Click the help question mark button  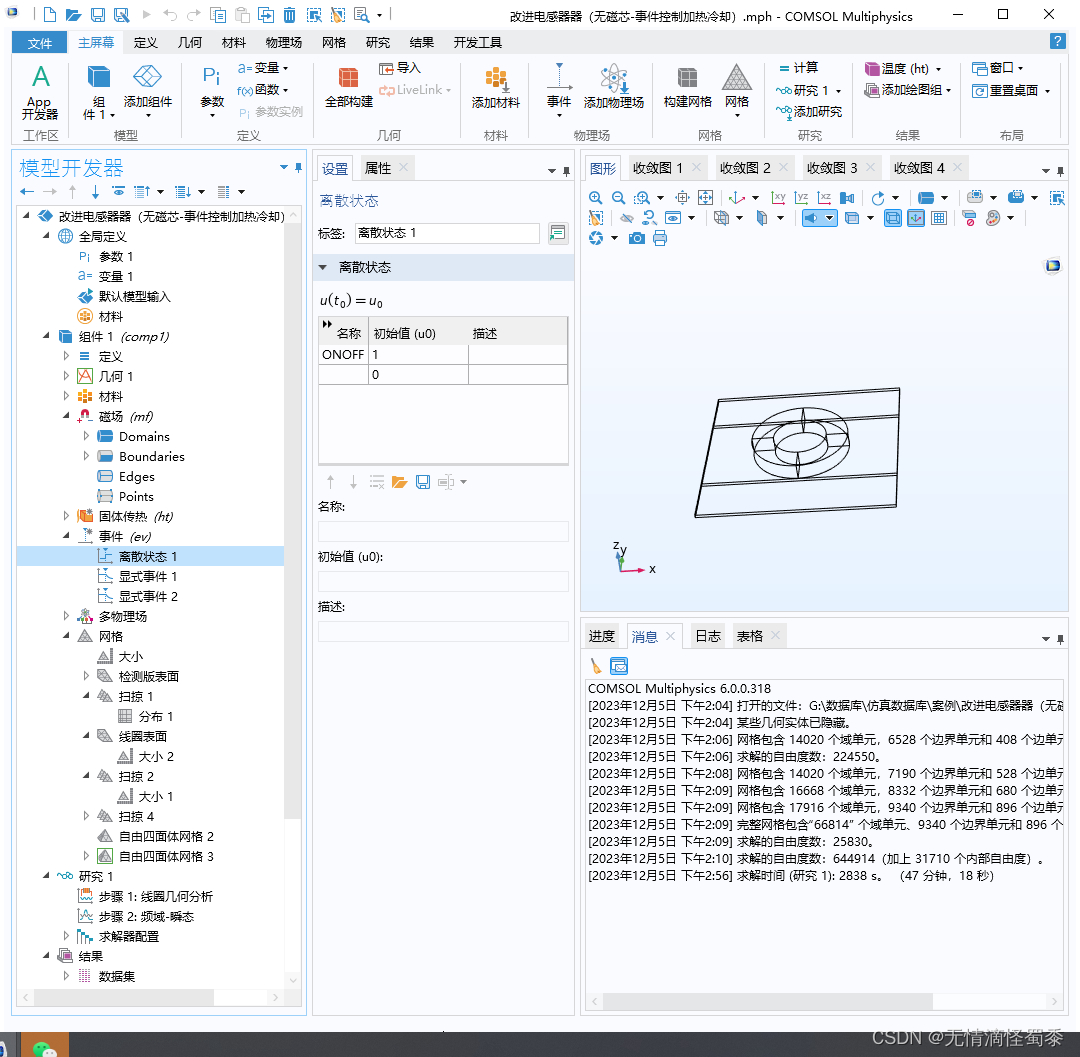click(1057, 41)
